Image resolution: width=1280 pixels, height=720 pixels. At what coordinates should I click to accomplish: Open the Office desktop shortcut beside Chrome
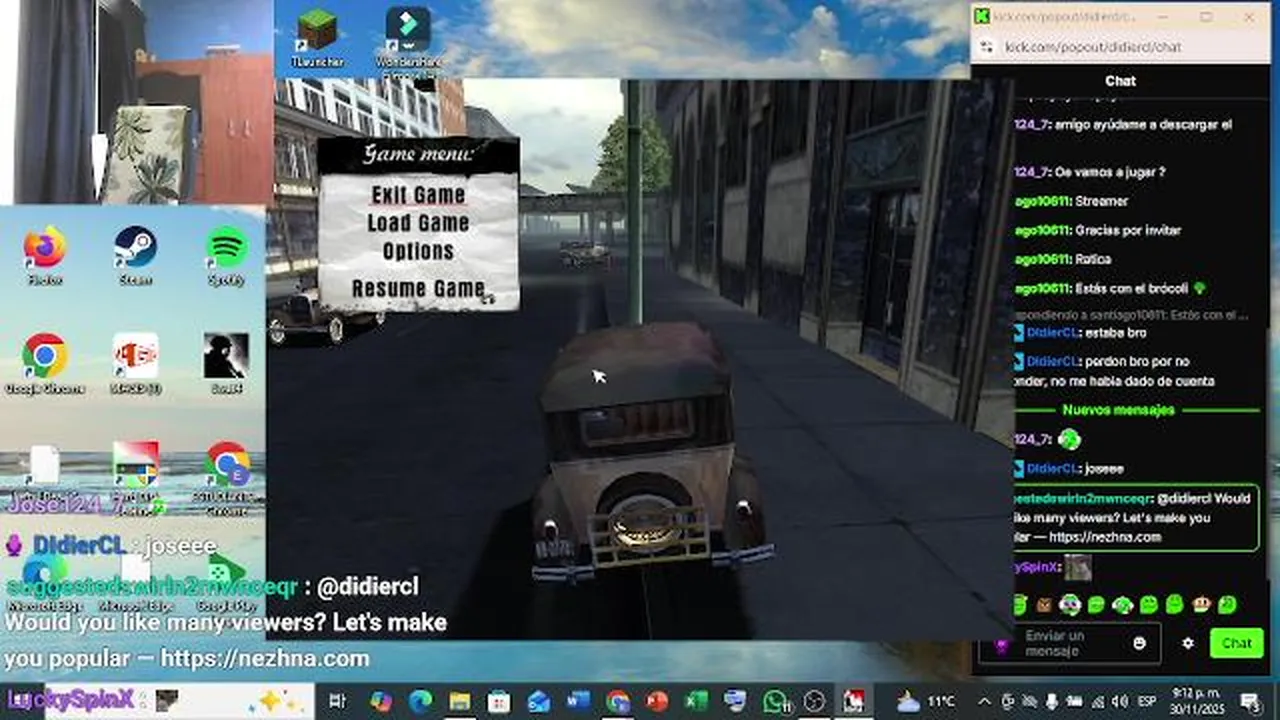click(135, 364)
